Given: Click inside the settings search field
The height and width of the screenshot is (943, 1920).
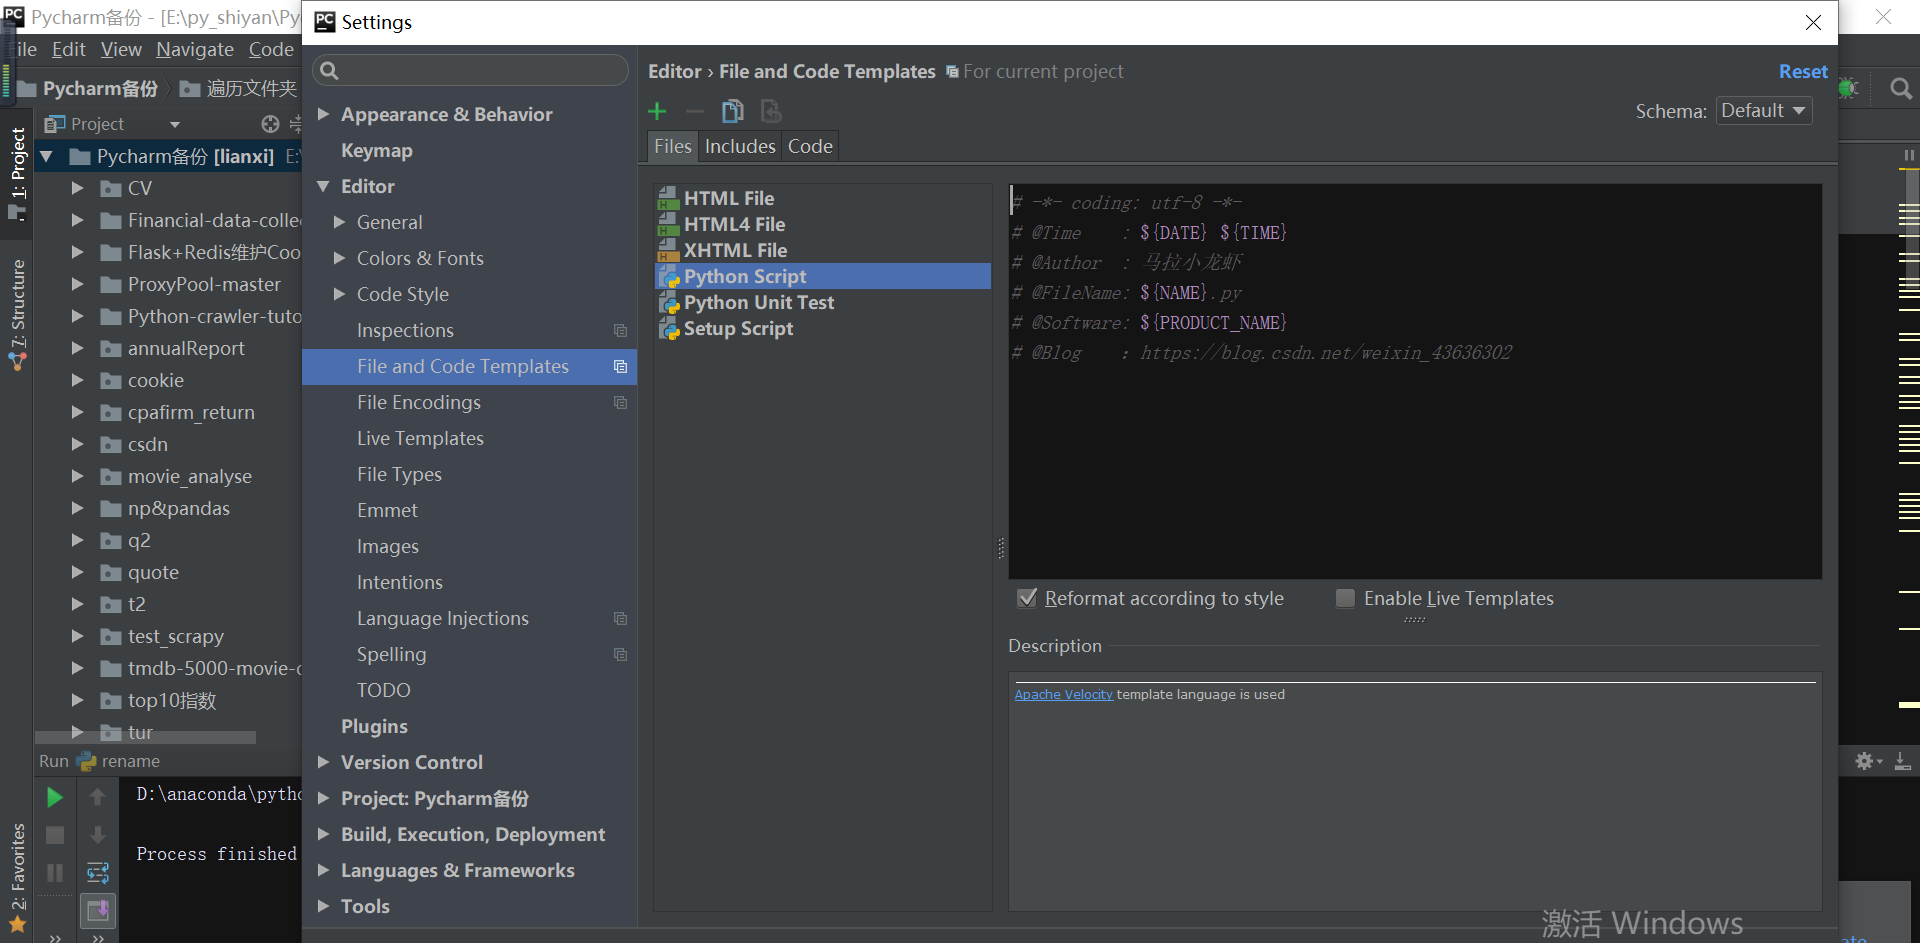Looking at the screenshot, I should (x=470, y=70).
